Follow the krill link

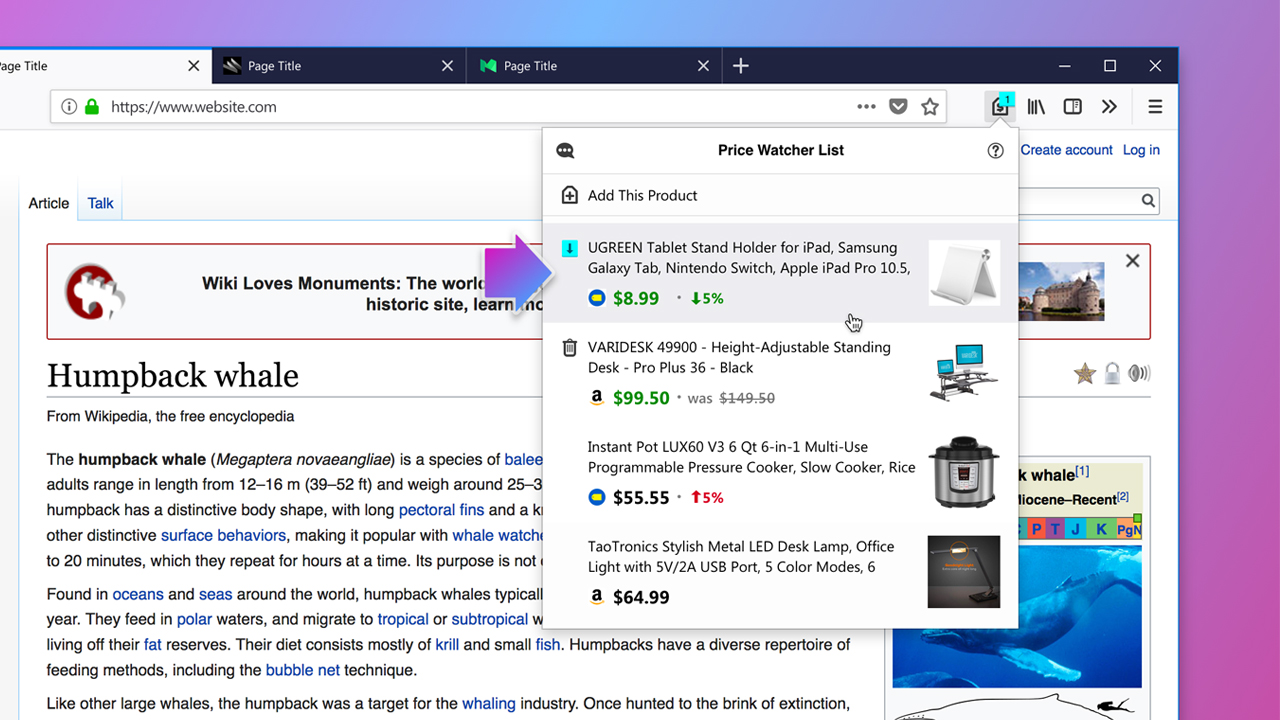(447, 645)
